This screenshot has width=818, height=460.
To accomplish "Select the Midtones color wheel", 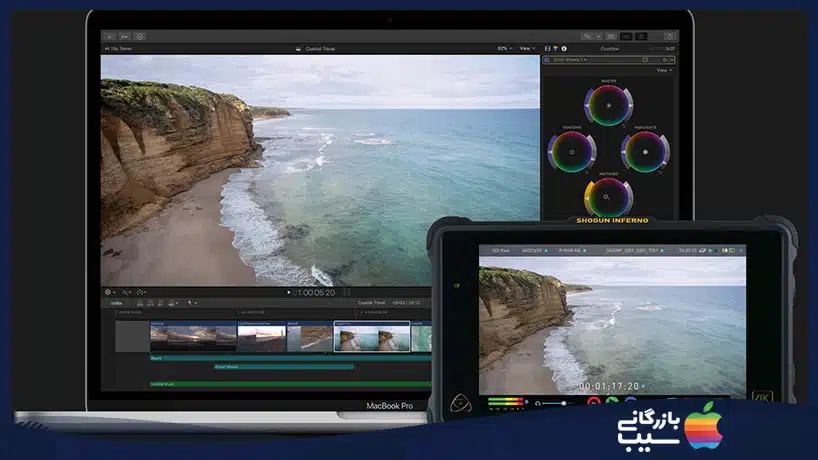I will (608, 197).
